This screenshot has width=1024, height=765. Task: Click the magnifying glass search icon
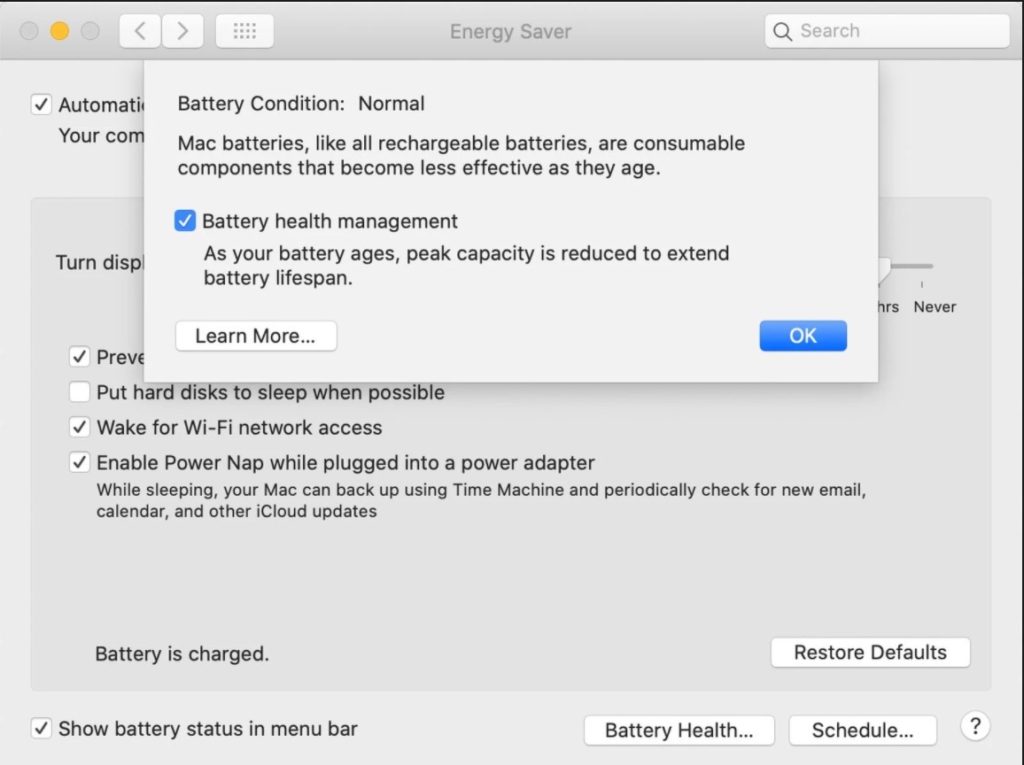click(782, 31)
